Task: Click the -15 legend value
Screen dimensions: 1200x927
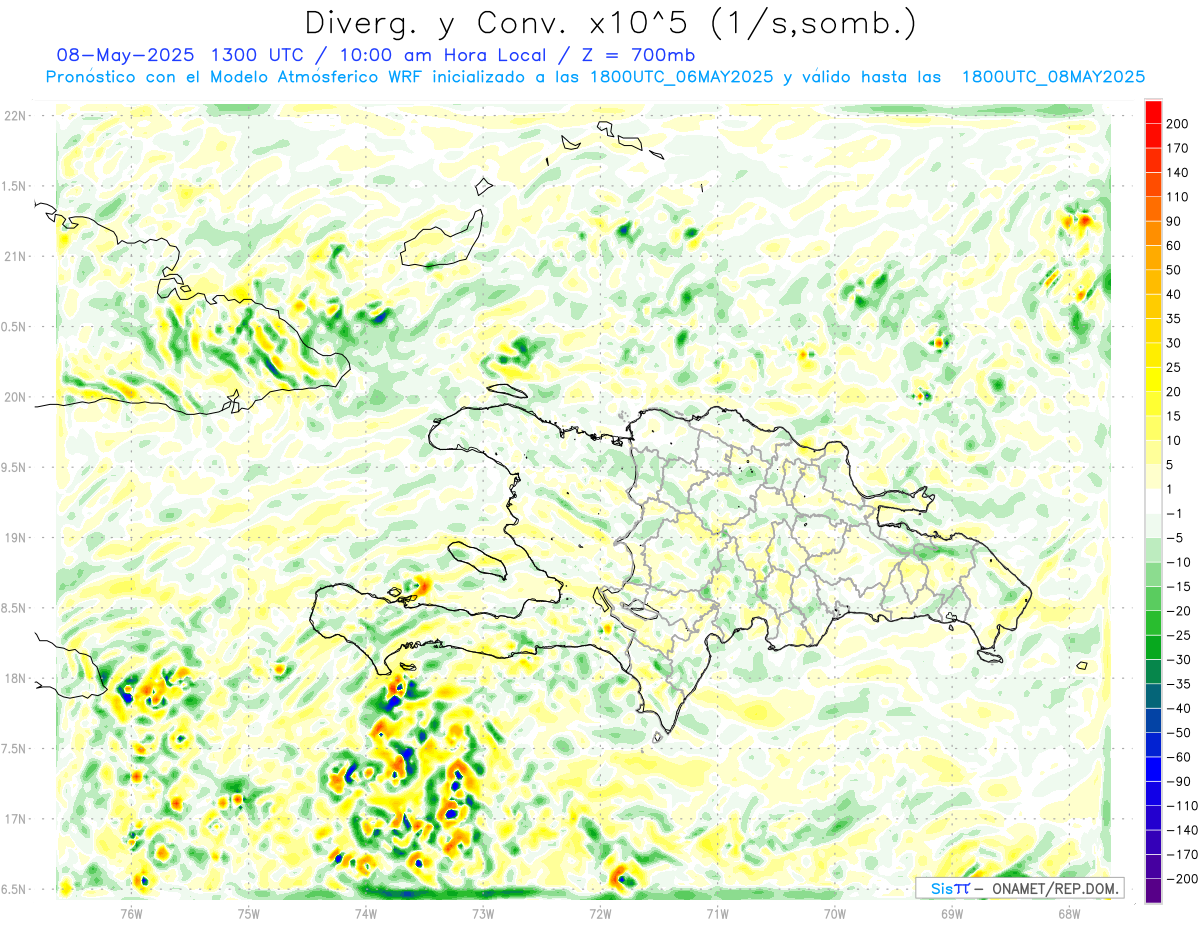Action: (x=1179, y=587)
